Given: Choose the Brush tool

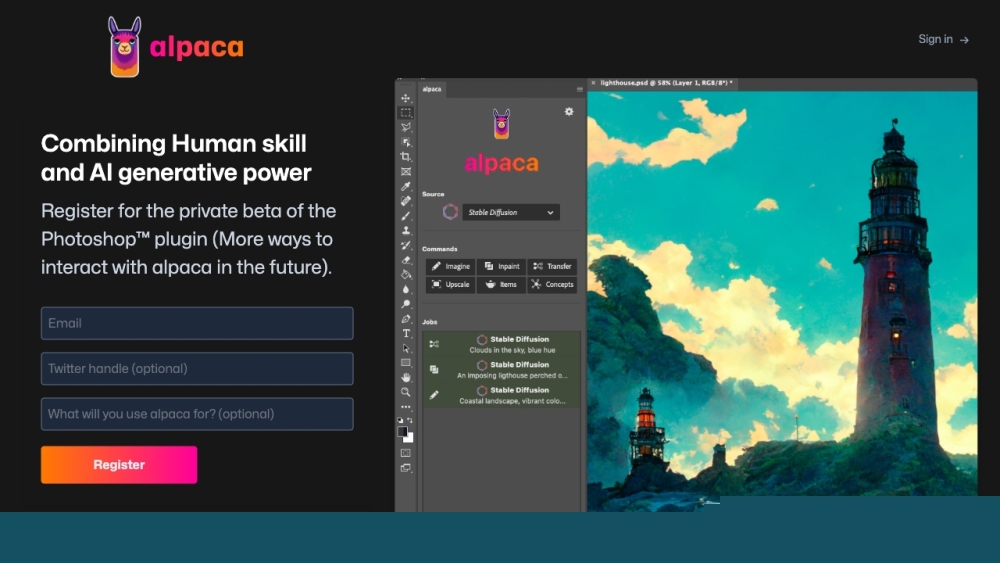Looking at the screenshot, I should pyautogui.click(x=406, y=216).
